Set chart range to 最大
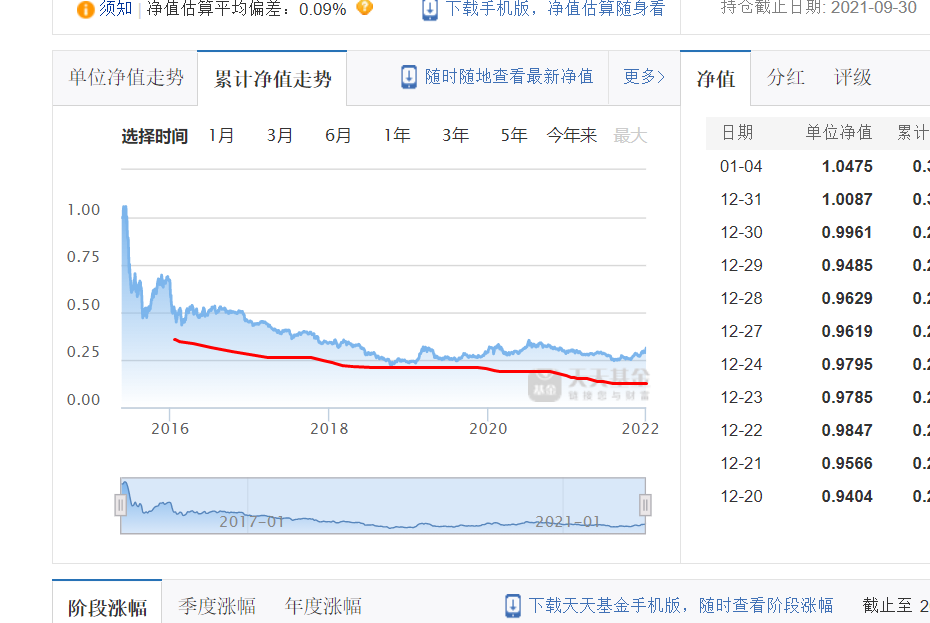Screen dimensions: 930x623 click(x=630, y=135)
